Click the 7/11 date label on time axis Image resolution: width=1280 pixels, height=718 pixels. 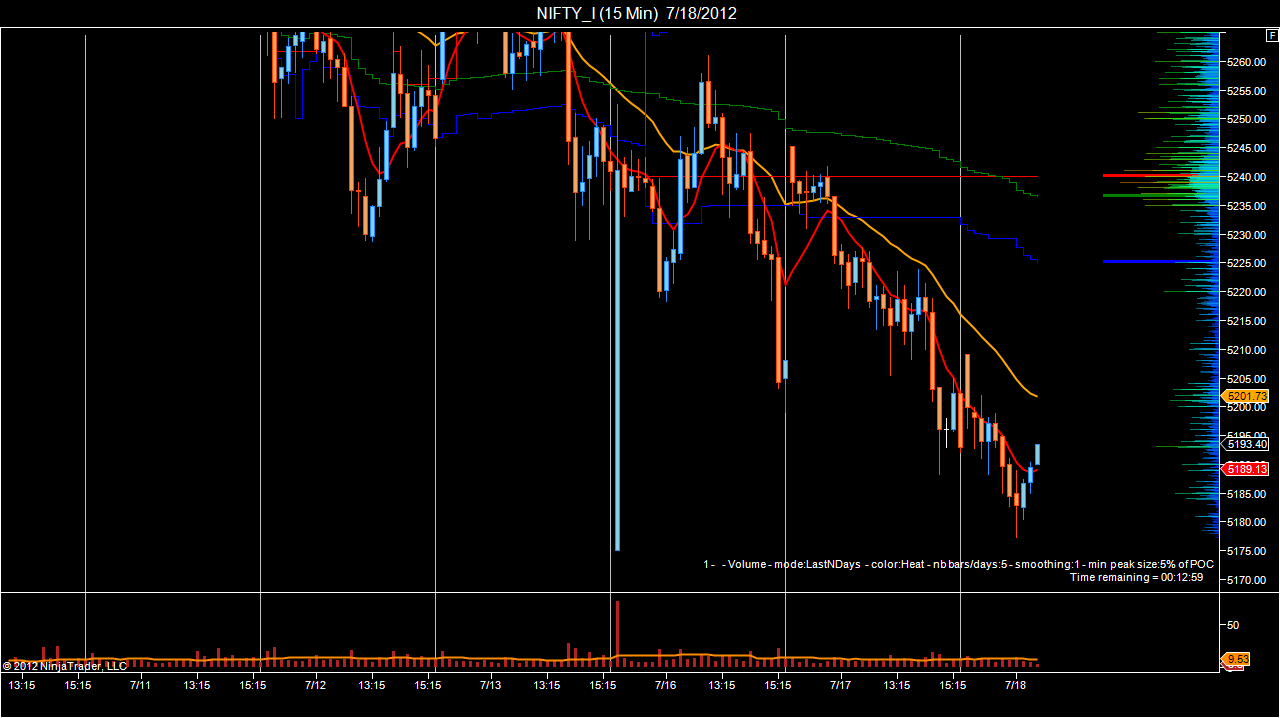(x=141, y=686)
